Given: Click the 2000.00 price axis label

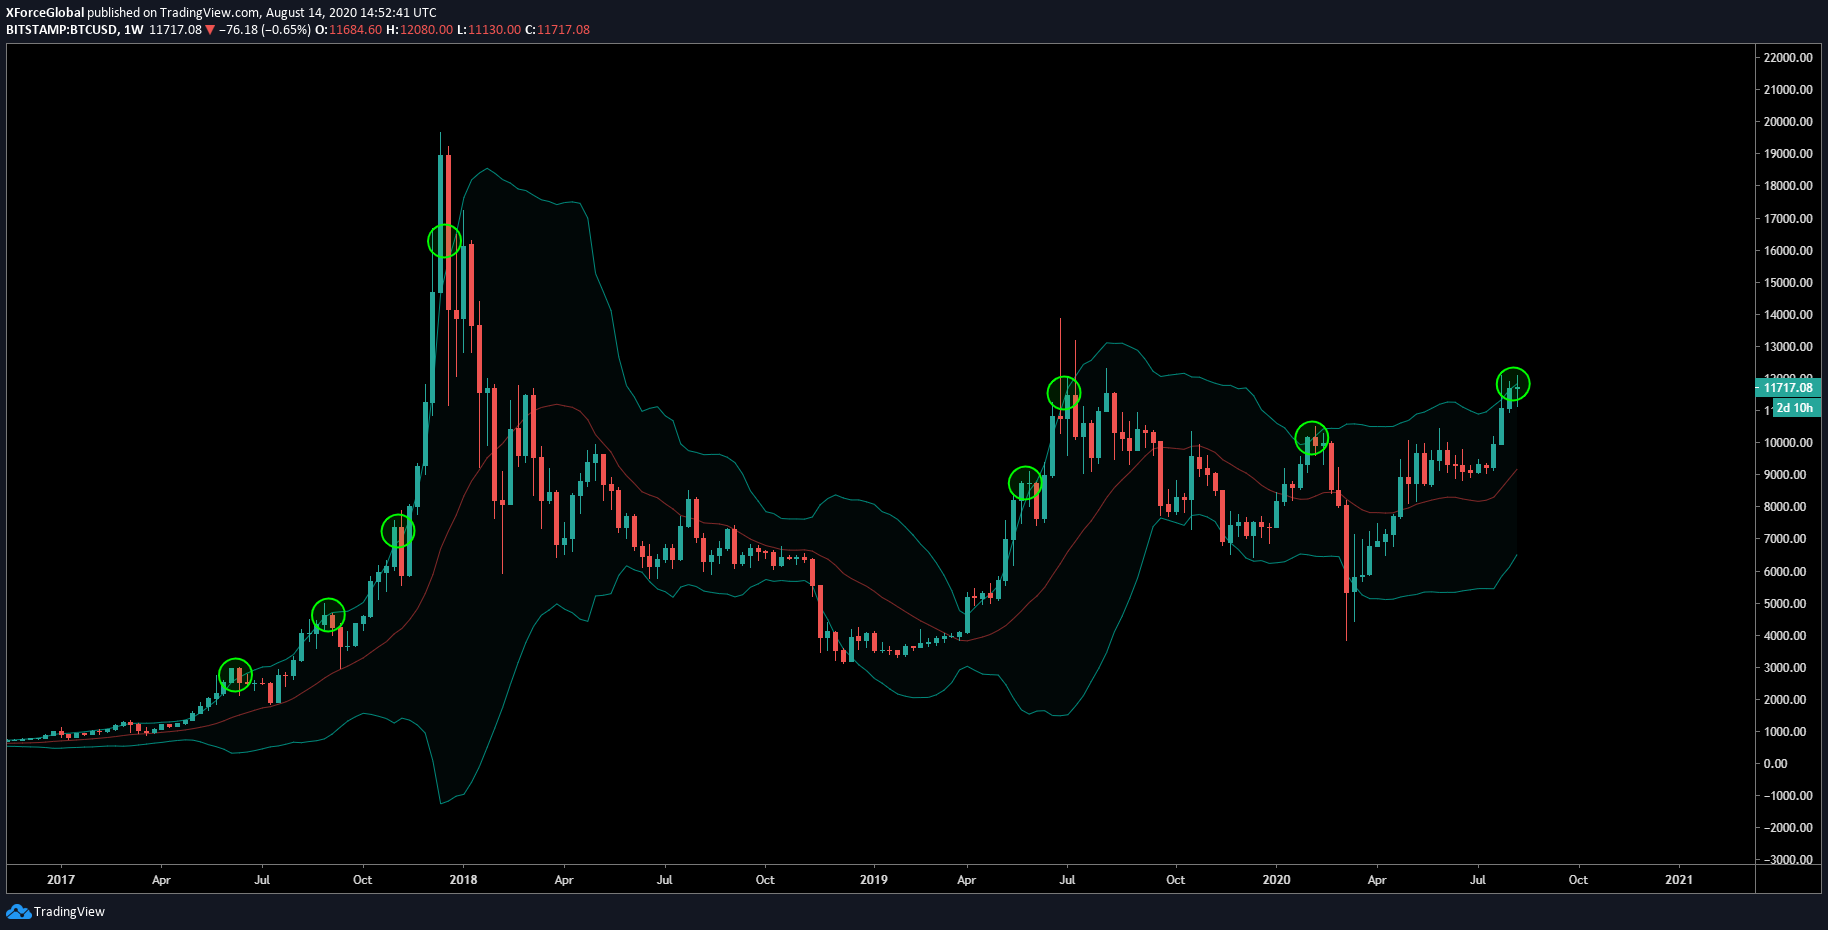Looking at the screenshot, I should coord(1785,699).
